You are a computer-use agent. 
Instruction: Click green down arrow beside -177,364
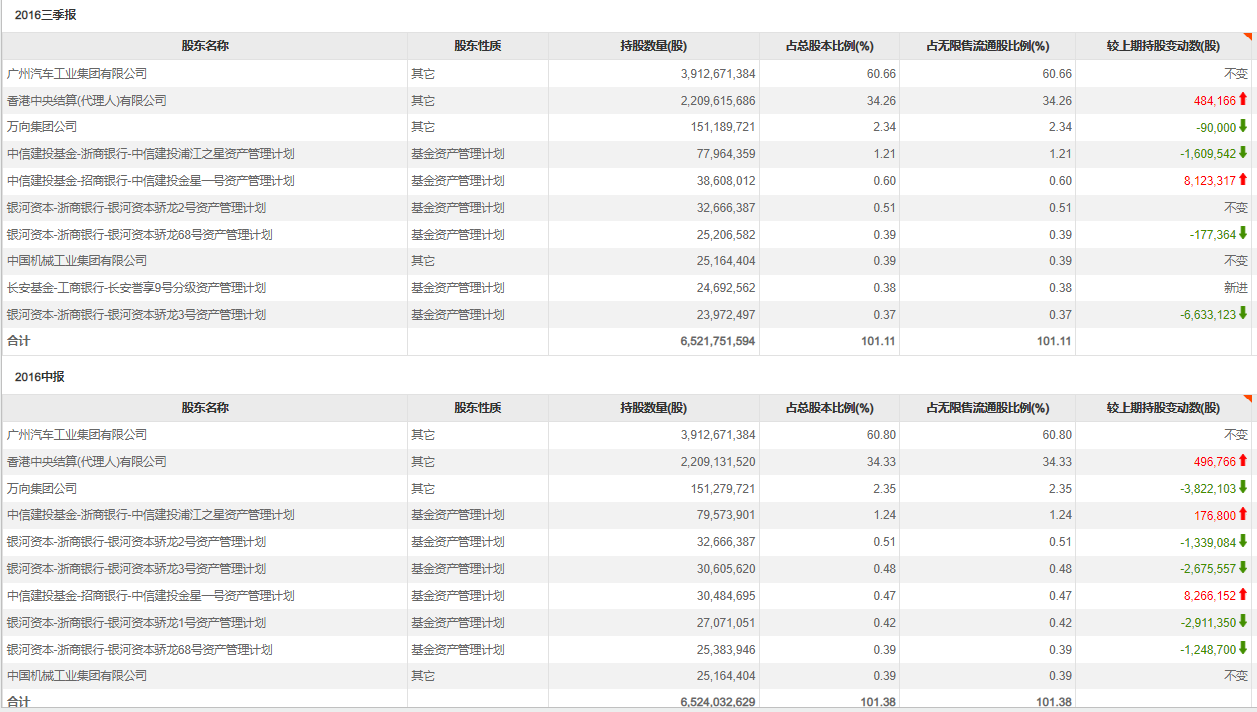pos(1243,234)
